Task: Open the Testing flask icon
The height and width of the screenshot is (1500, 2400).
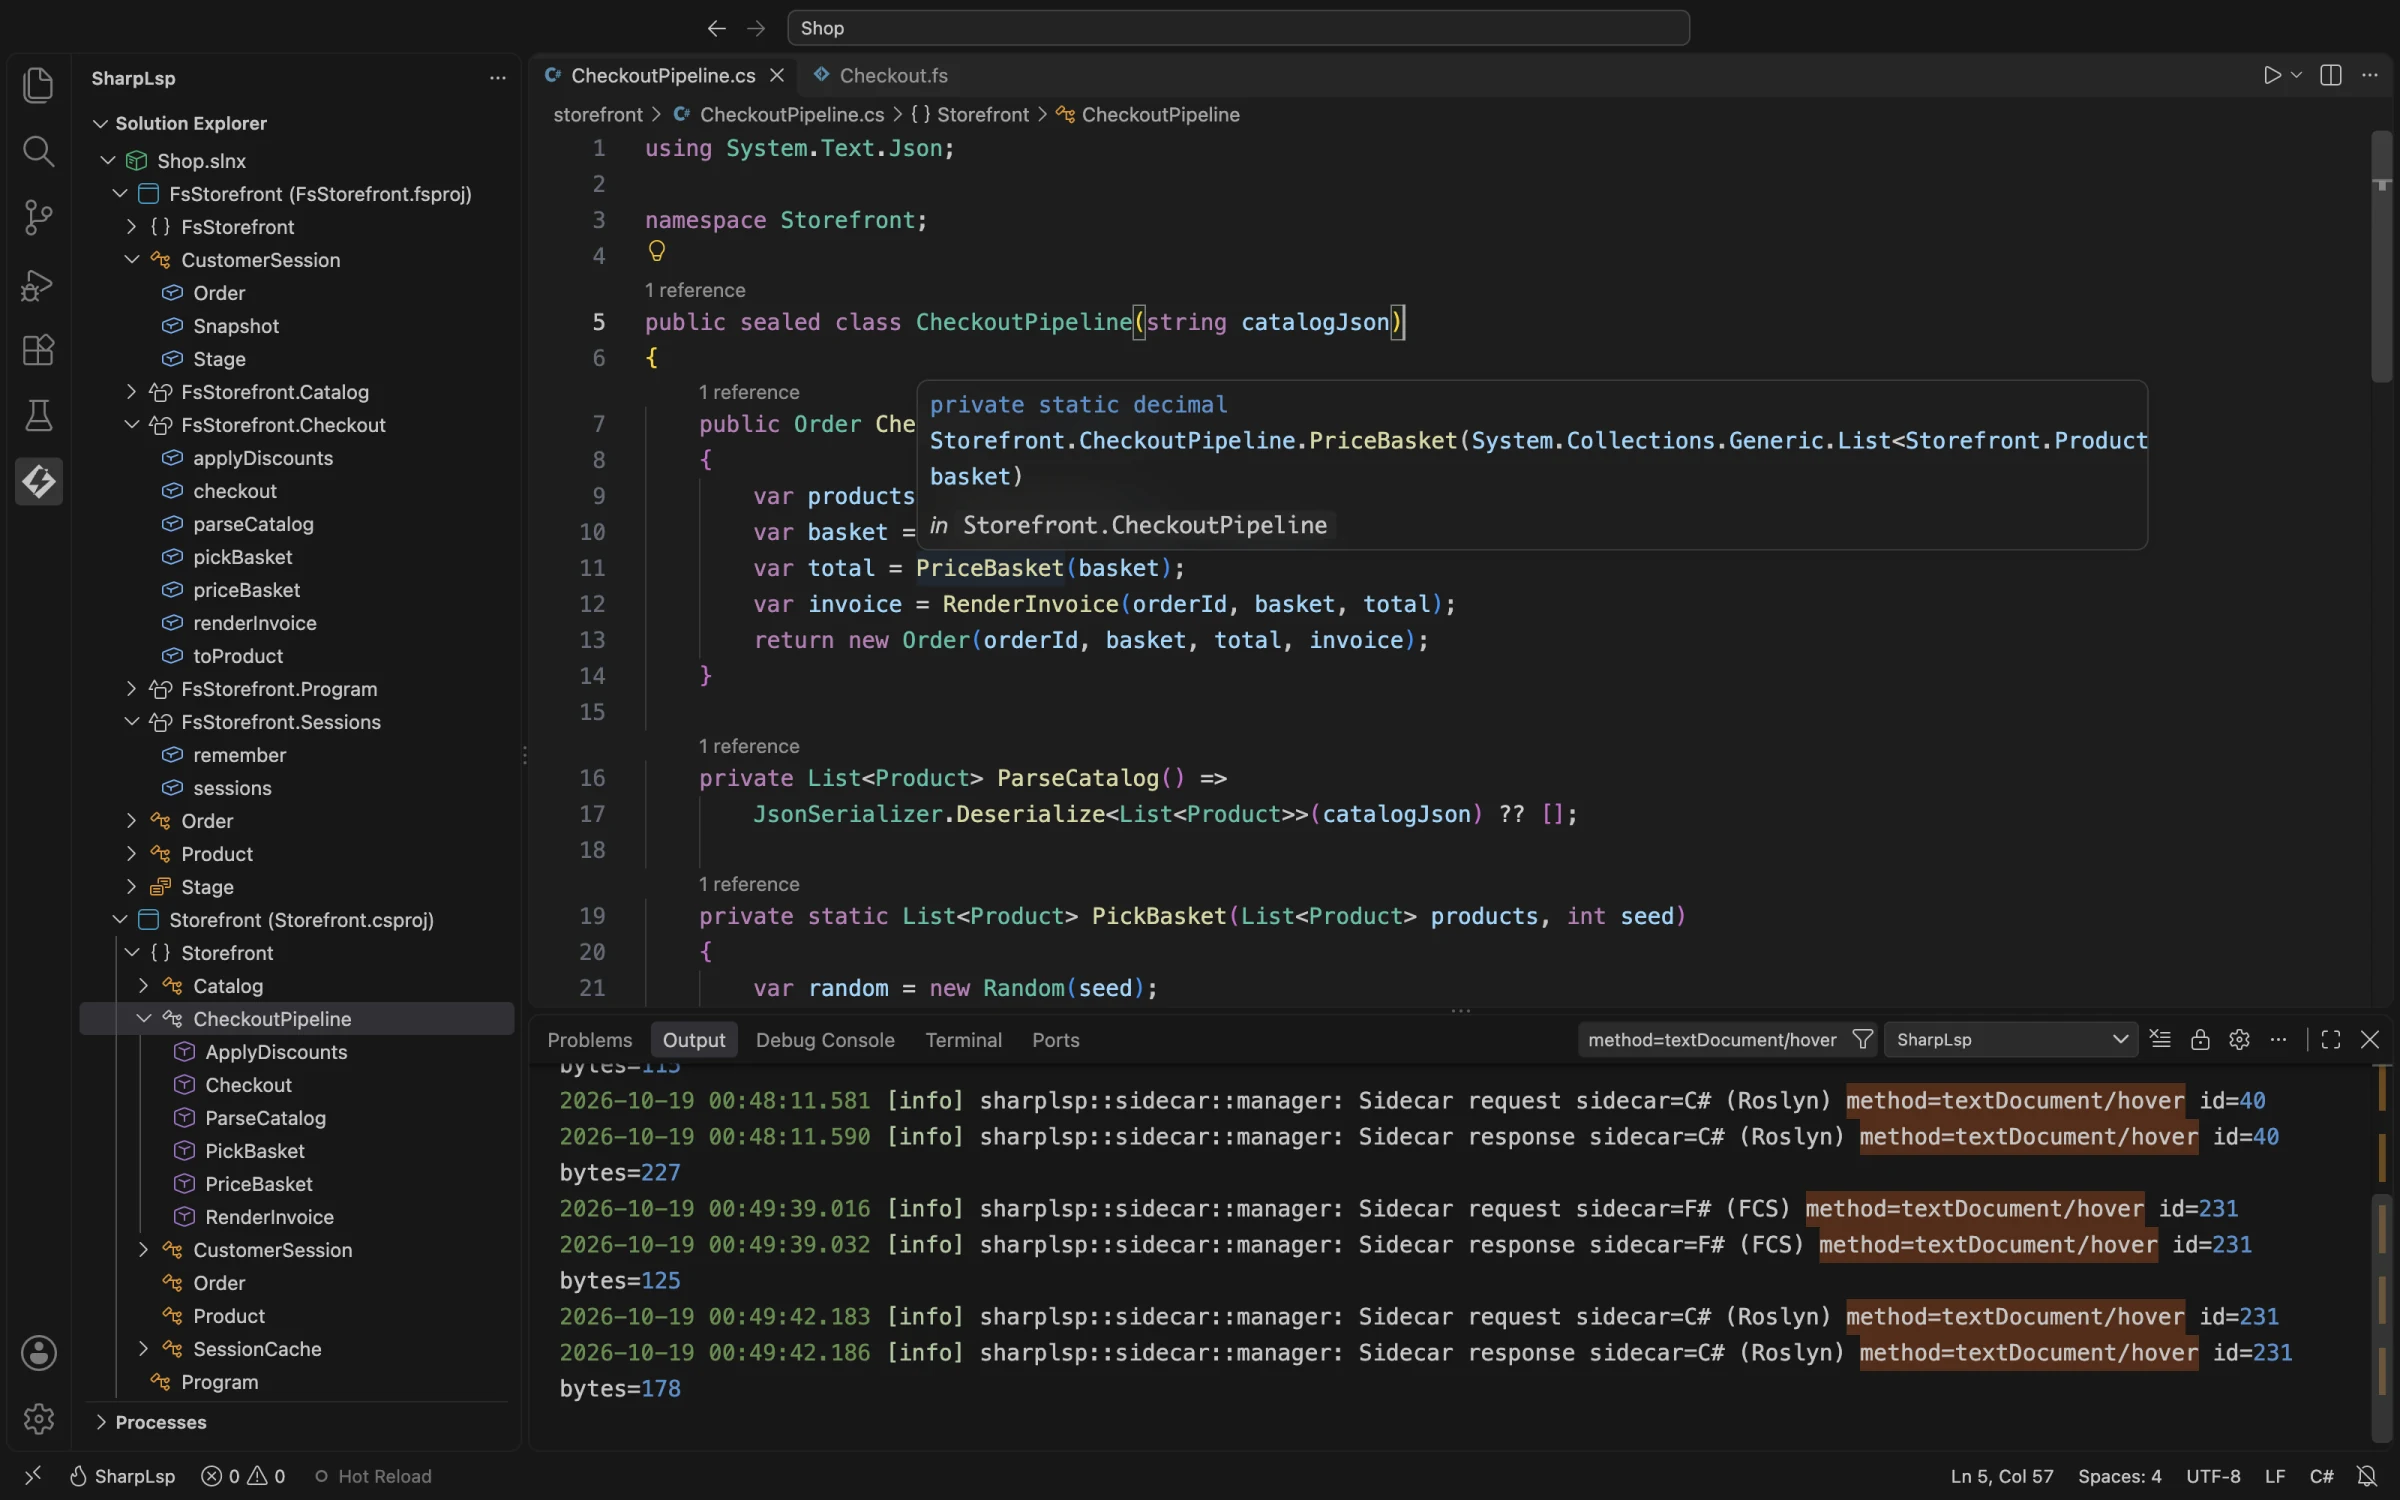Action: pos(38,416)
